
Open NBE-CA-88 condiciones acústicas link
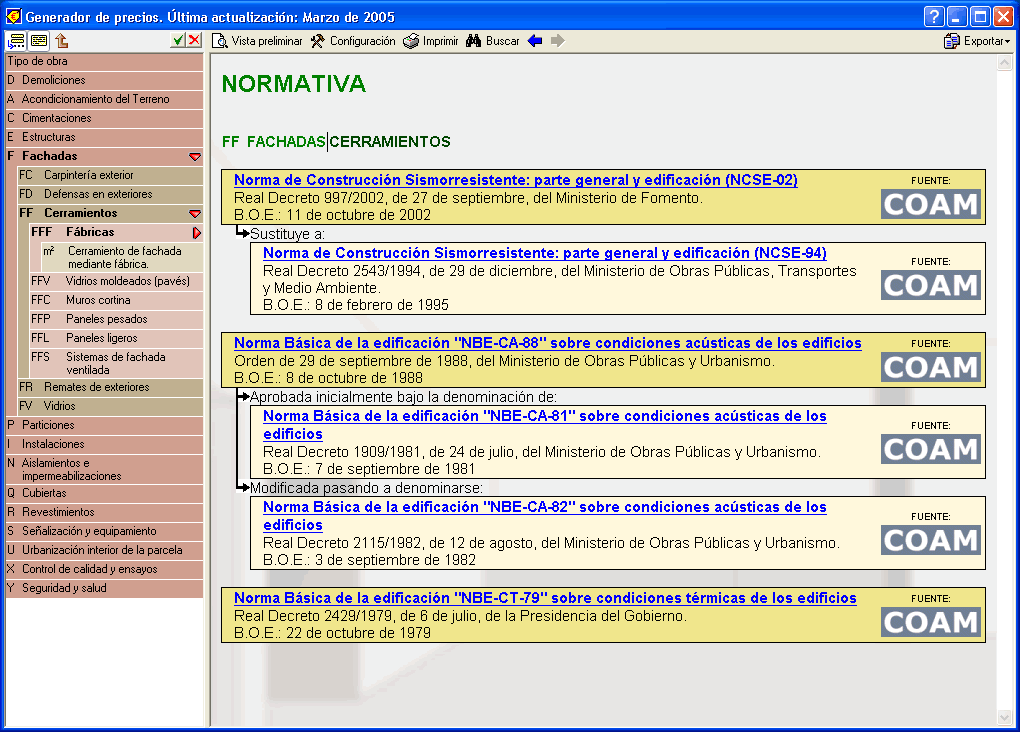[x=548, y=343]
